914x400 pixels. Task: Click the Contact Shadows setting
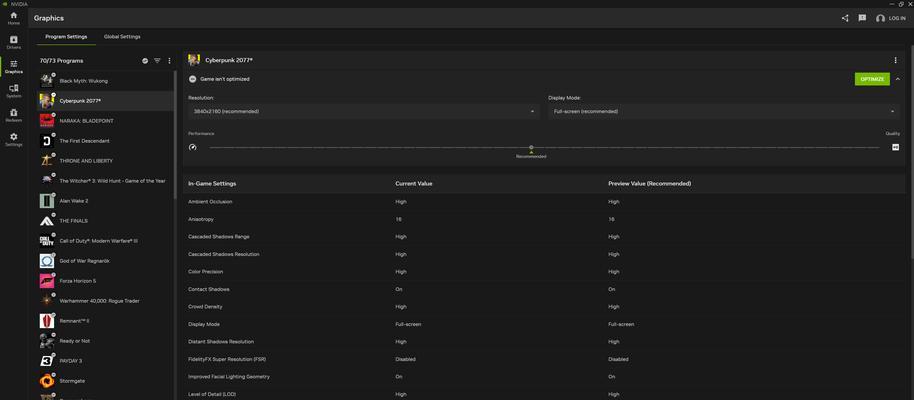[x=209, y=289]
